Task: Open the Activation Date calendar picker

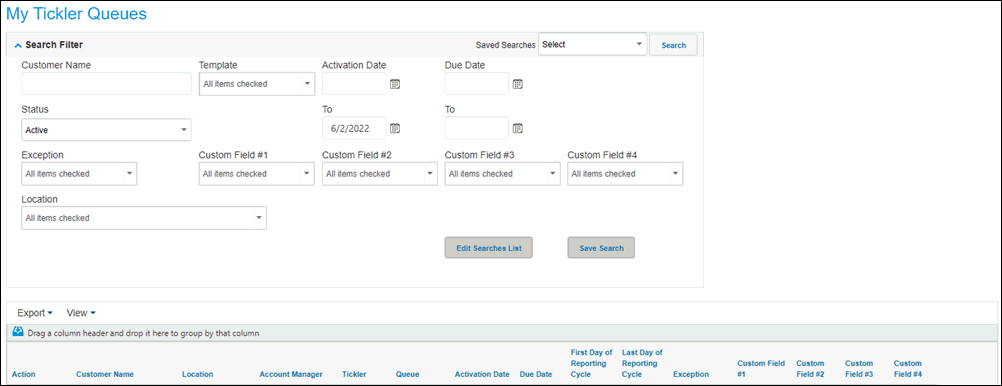Action: point(395,84)
